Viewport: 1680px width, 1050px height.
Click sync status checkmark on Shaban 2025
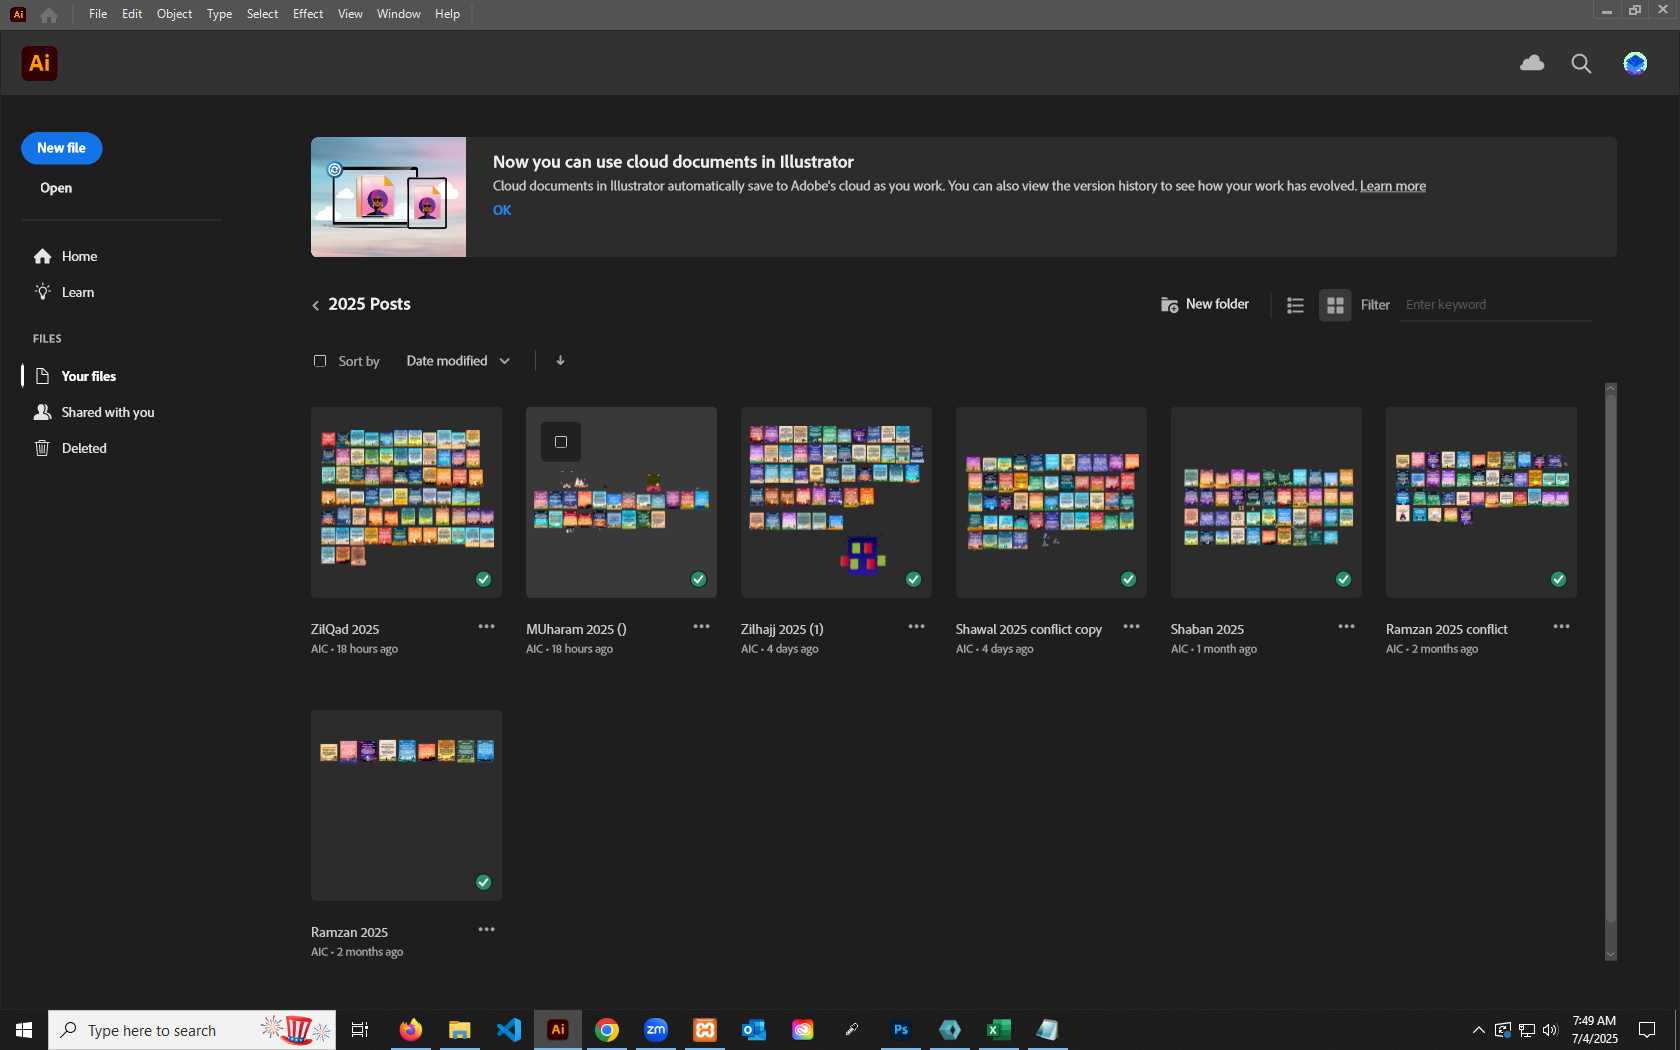tap(1343, 579)
